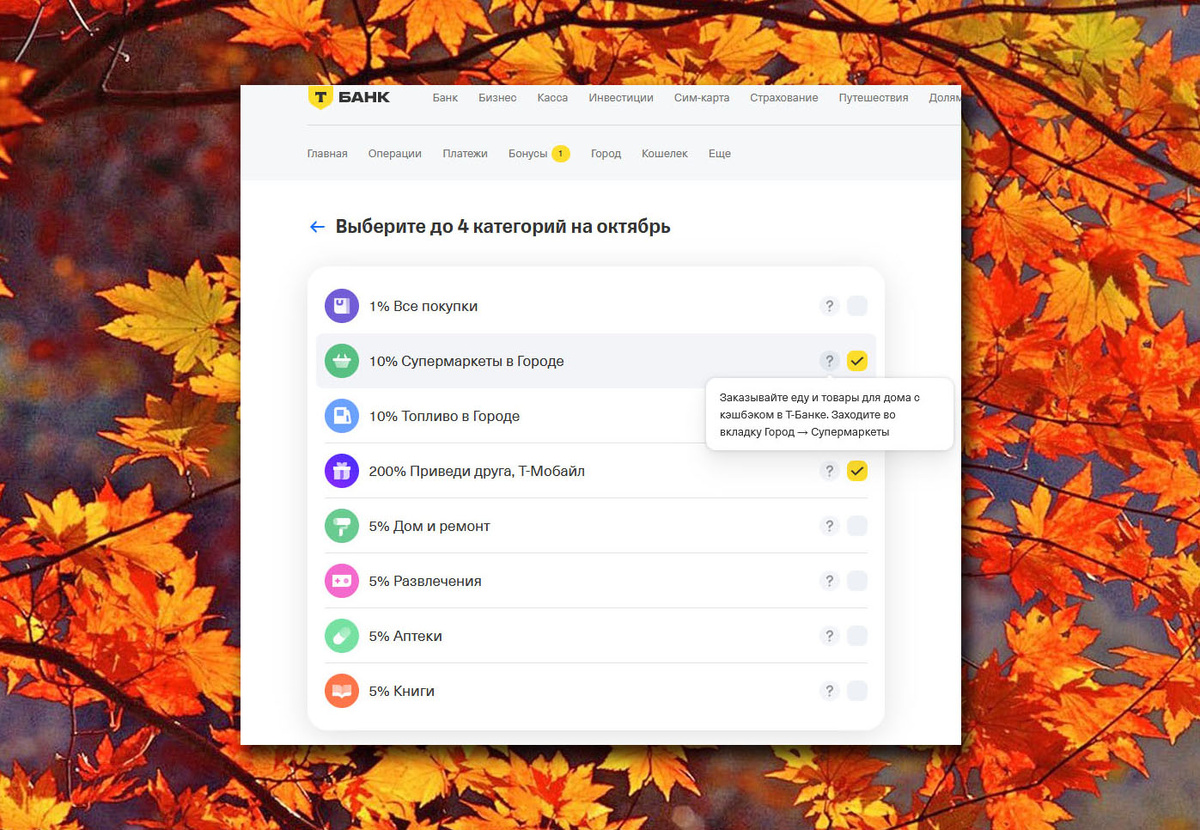The image size is (1200, 830).
Task: Switch to the Платежи tab
Action: point(465,154)
